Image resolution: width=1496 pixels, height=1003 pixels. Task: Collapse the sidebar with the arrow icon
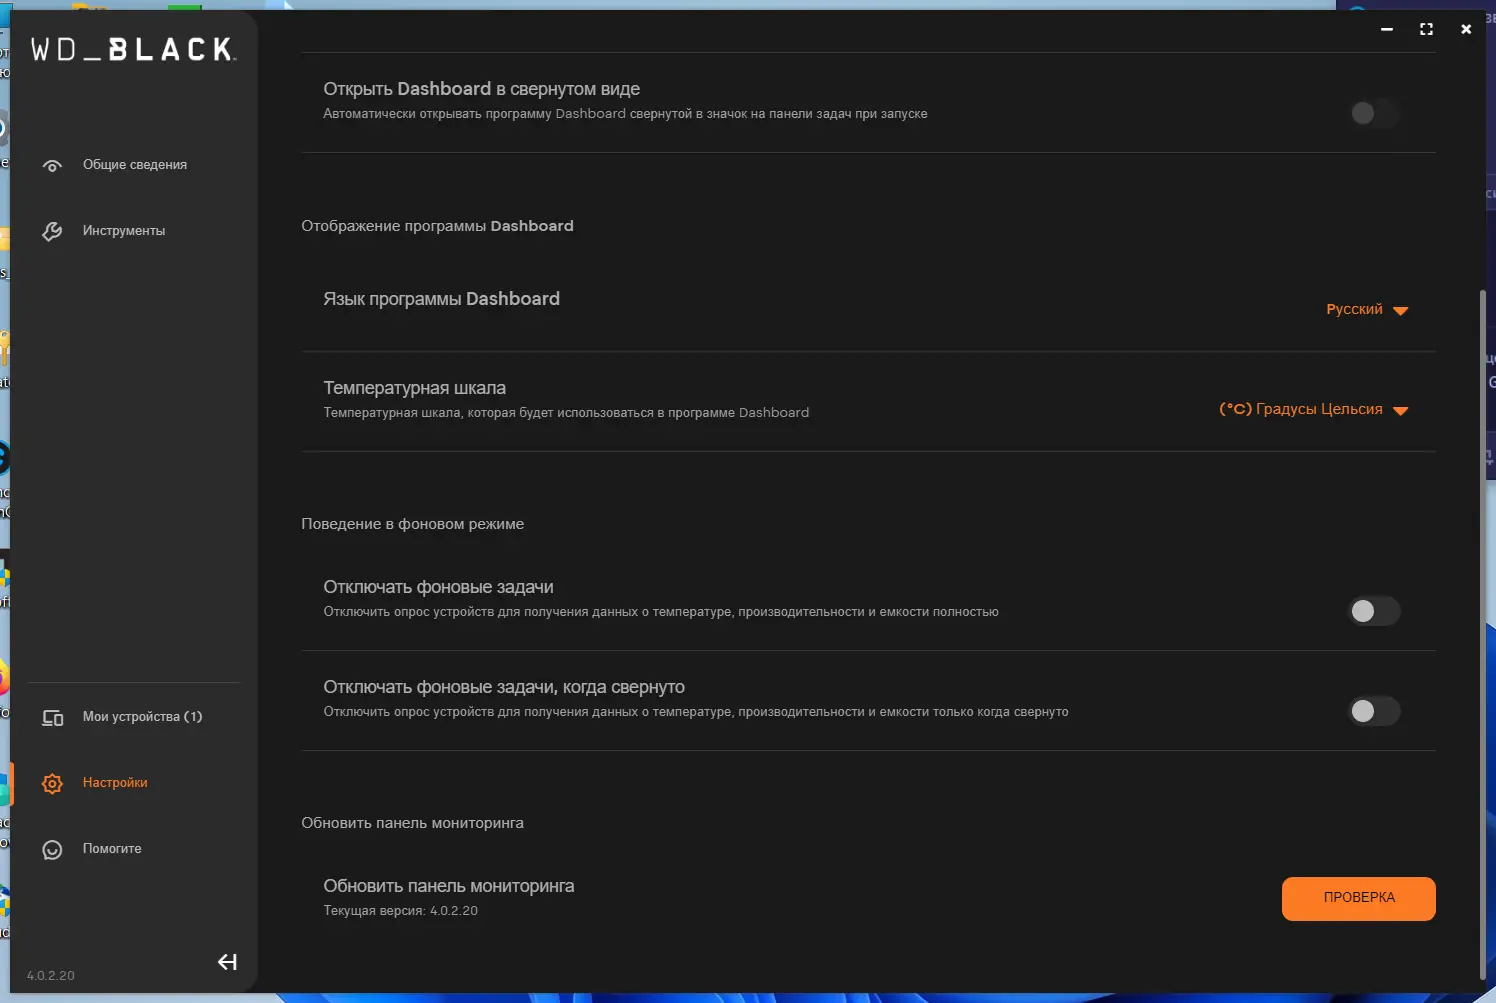click(227, 962)
